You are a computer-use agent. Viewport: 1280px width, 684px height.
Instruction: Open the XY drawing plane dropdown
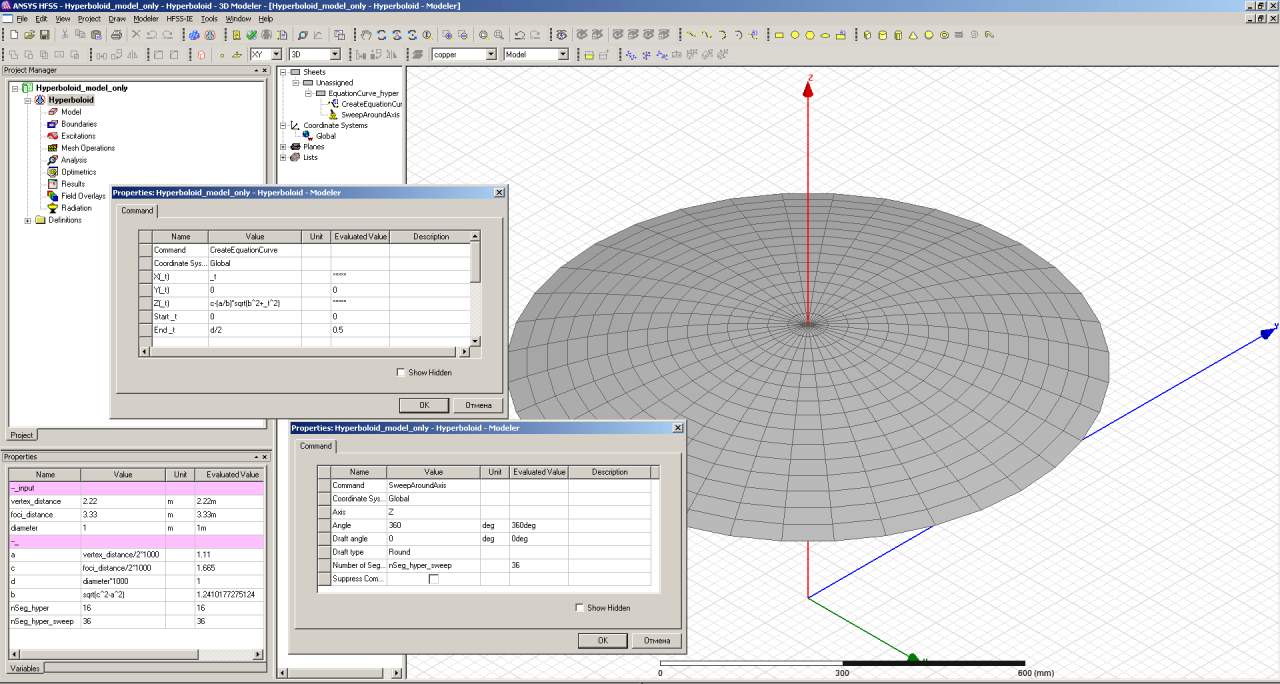tap(275, 55)
